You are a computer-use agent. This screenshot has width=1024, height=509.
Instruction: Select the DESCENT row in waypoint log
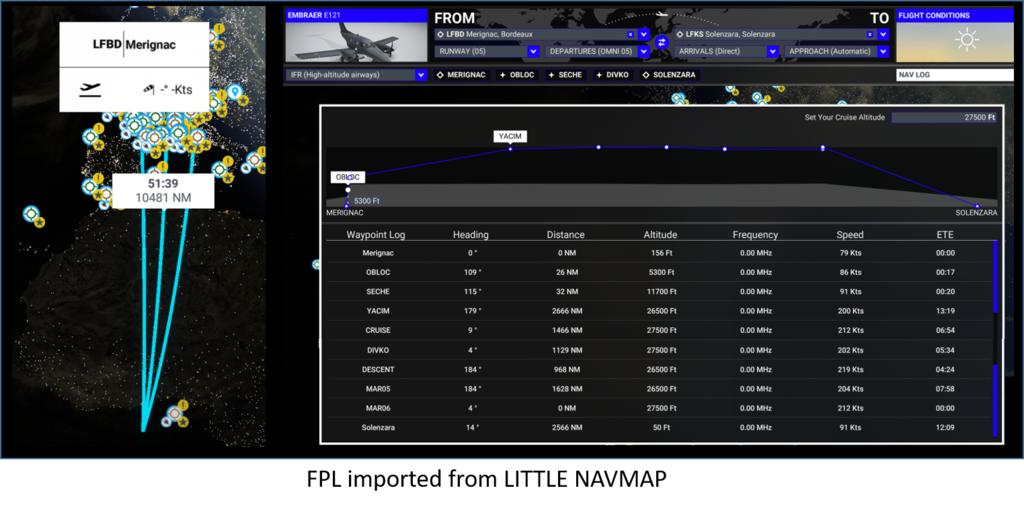[x=660, y=369]
